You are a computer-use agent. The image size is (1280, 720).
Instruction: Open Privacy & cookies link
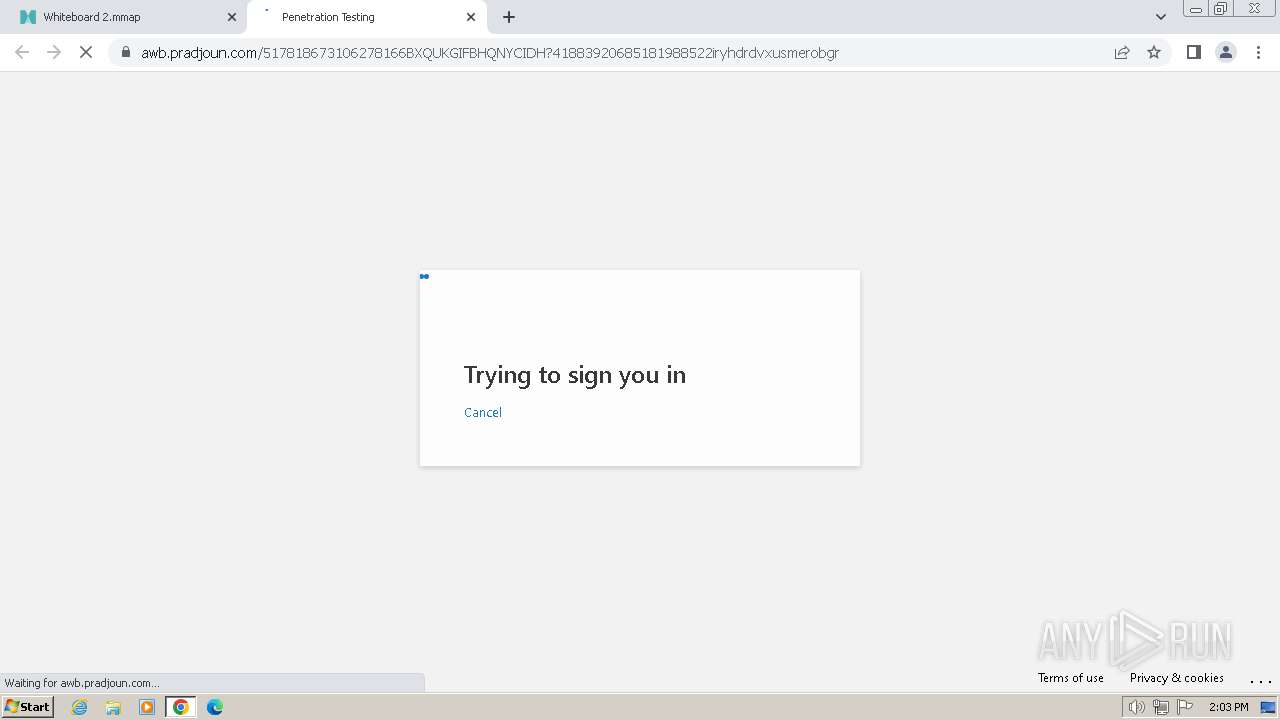pos(1177,678)
